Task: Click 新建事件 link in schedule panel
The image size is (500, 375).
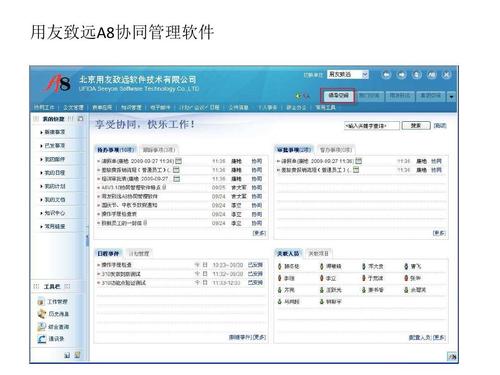Action: coord(240,337)
